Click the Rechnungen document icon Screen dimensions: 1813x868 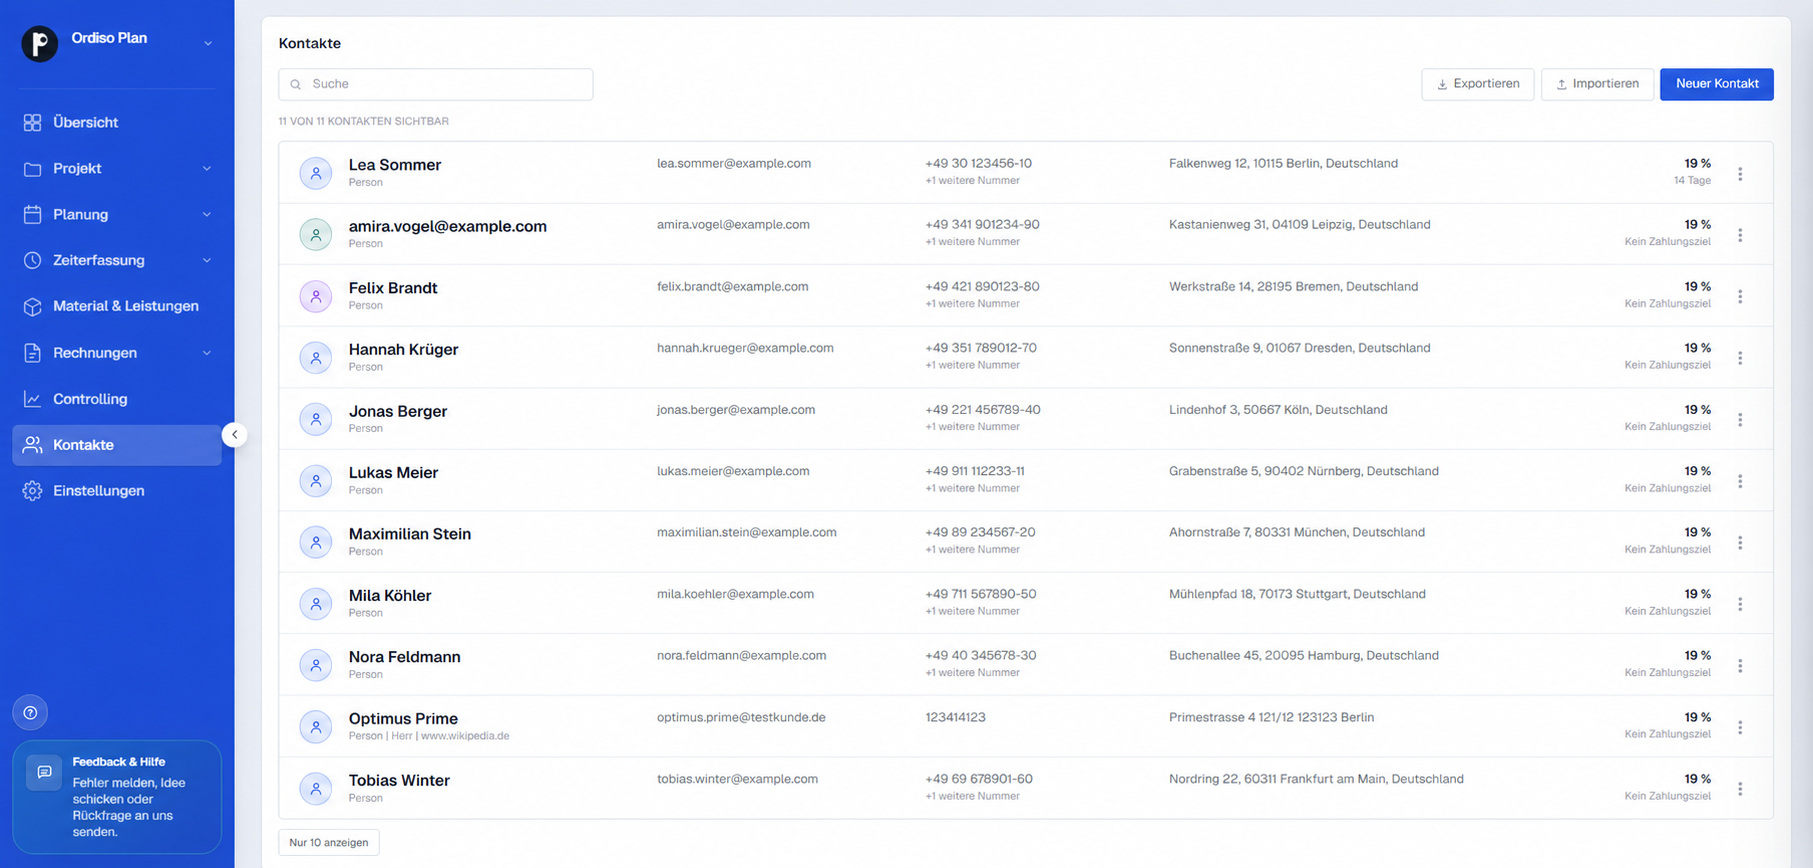tap(32, 353)
